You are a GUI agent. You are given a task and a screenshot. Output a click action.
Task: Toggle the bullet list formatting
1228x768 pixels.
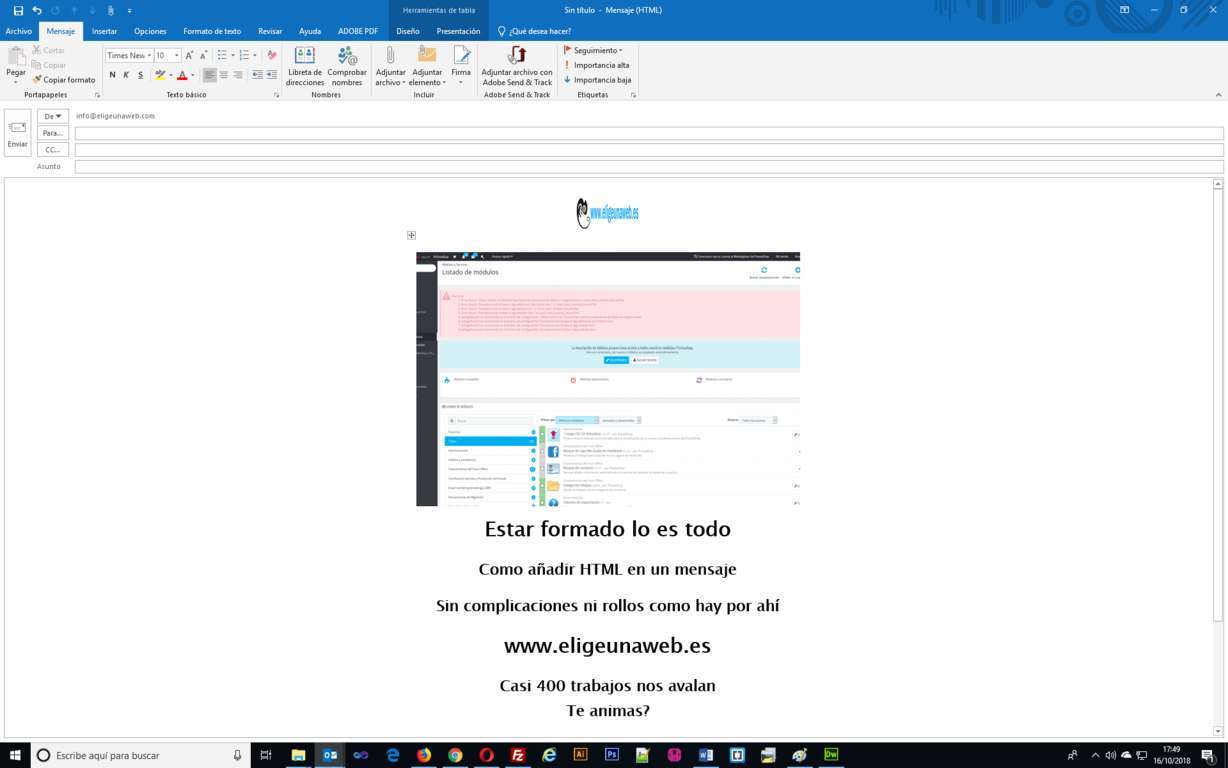click(x=221, y=55)
